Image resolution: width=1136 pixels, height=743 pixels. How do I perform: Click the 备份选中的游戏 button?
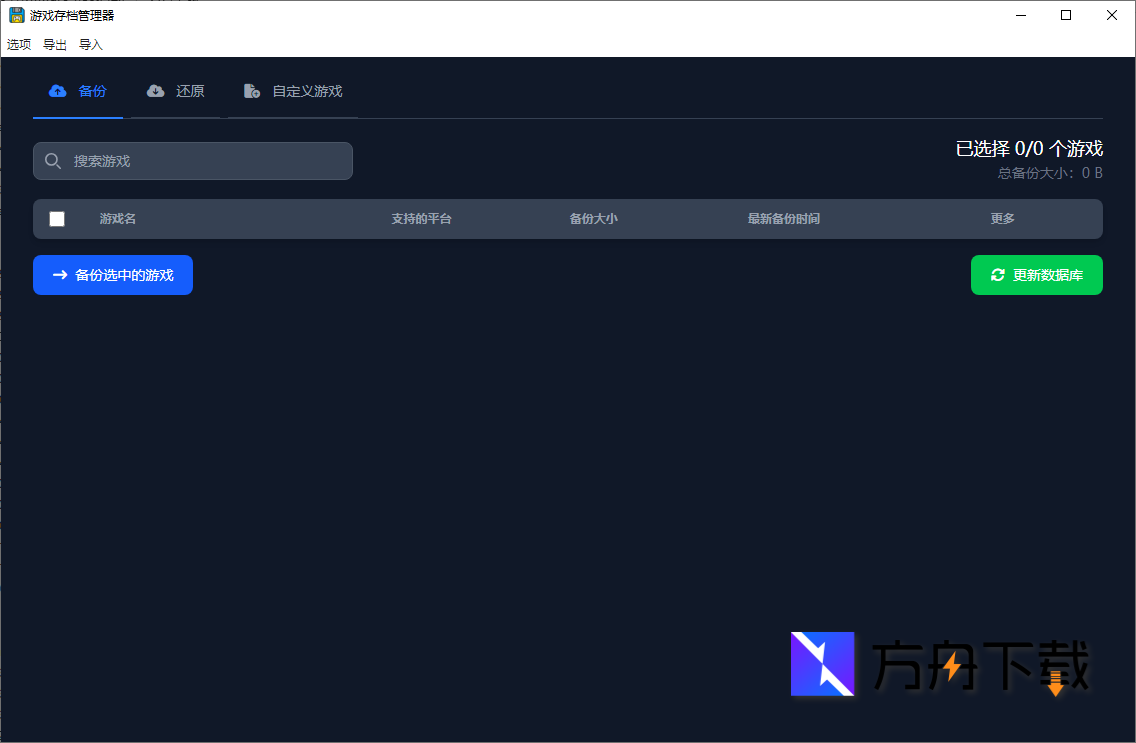(x=112, y=275)
